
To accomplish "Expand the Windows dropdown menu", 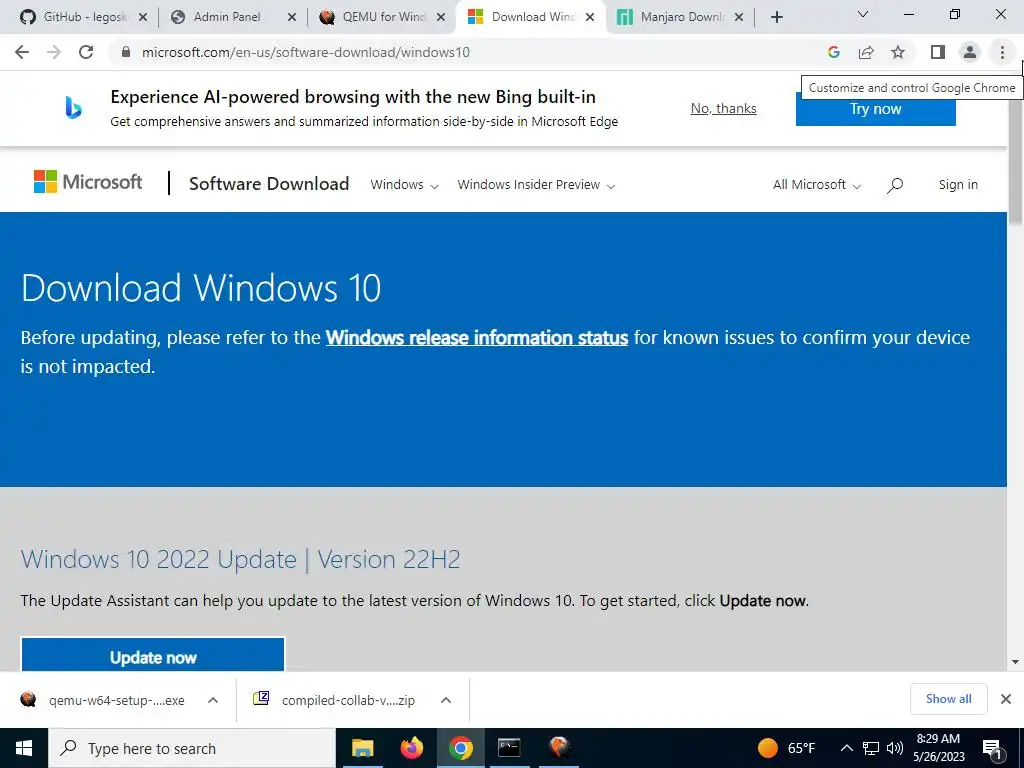I will tap(404, 185).
